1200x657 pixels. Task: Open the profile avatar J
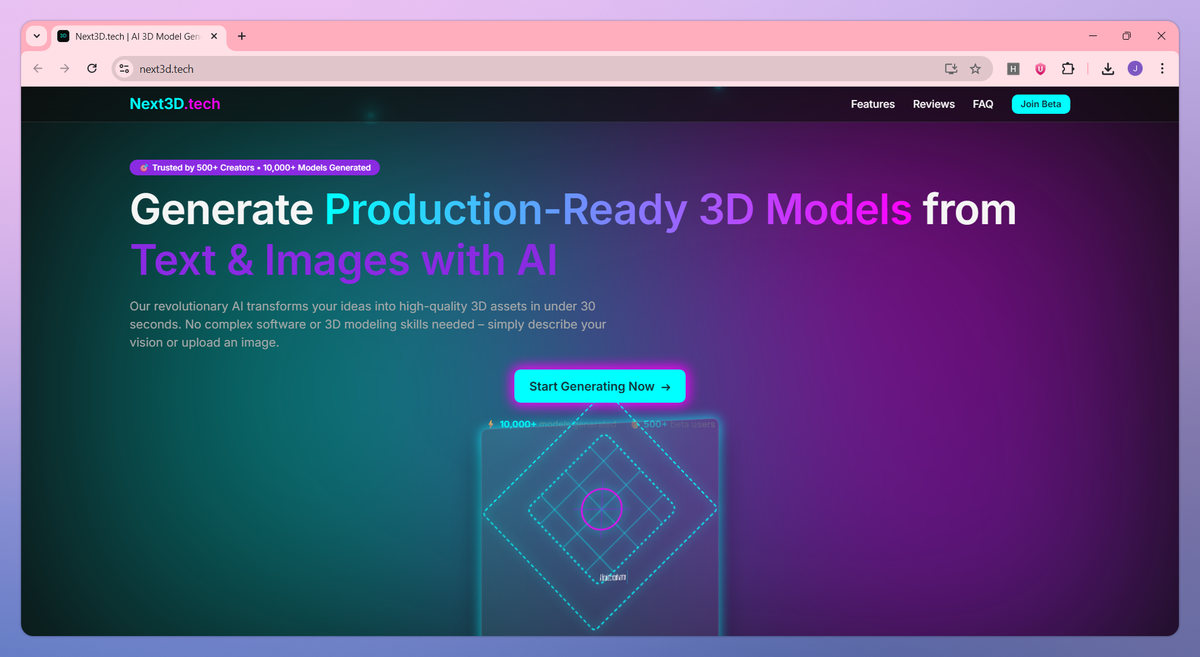coord(1135,69)
